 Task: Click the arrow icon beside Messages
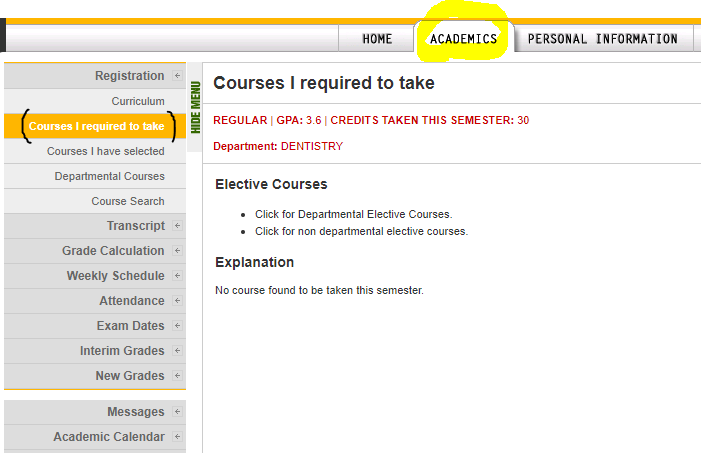pos(177,411)
